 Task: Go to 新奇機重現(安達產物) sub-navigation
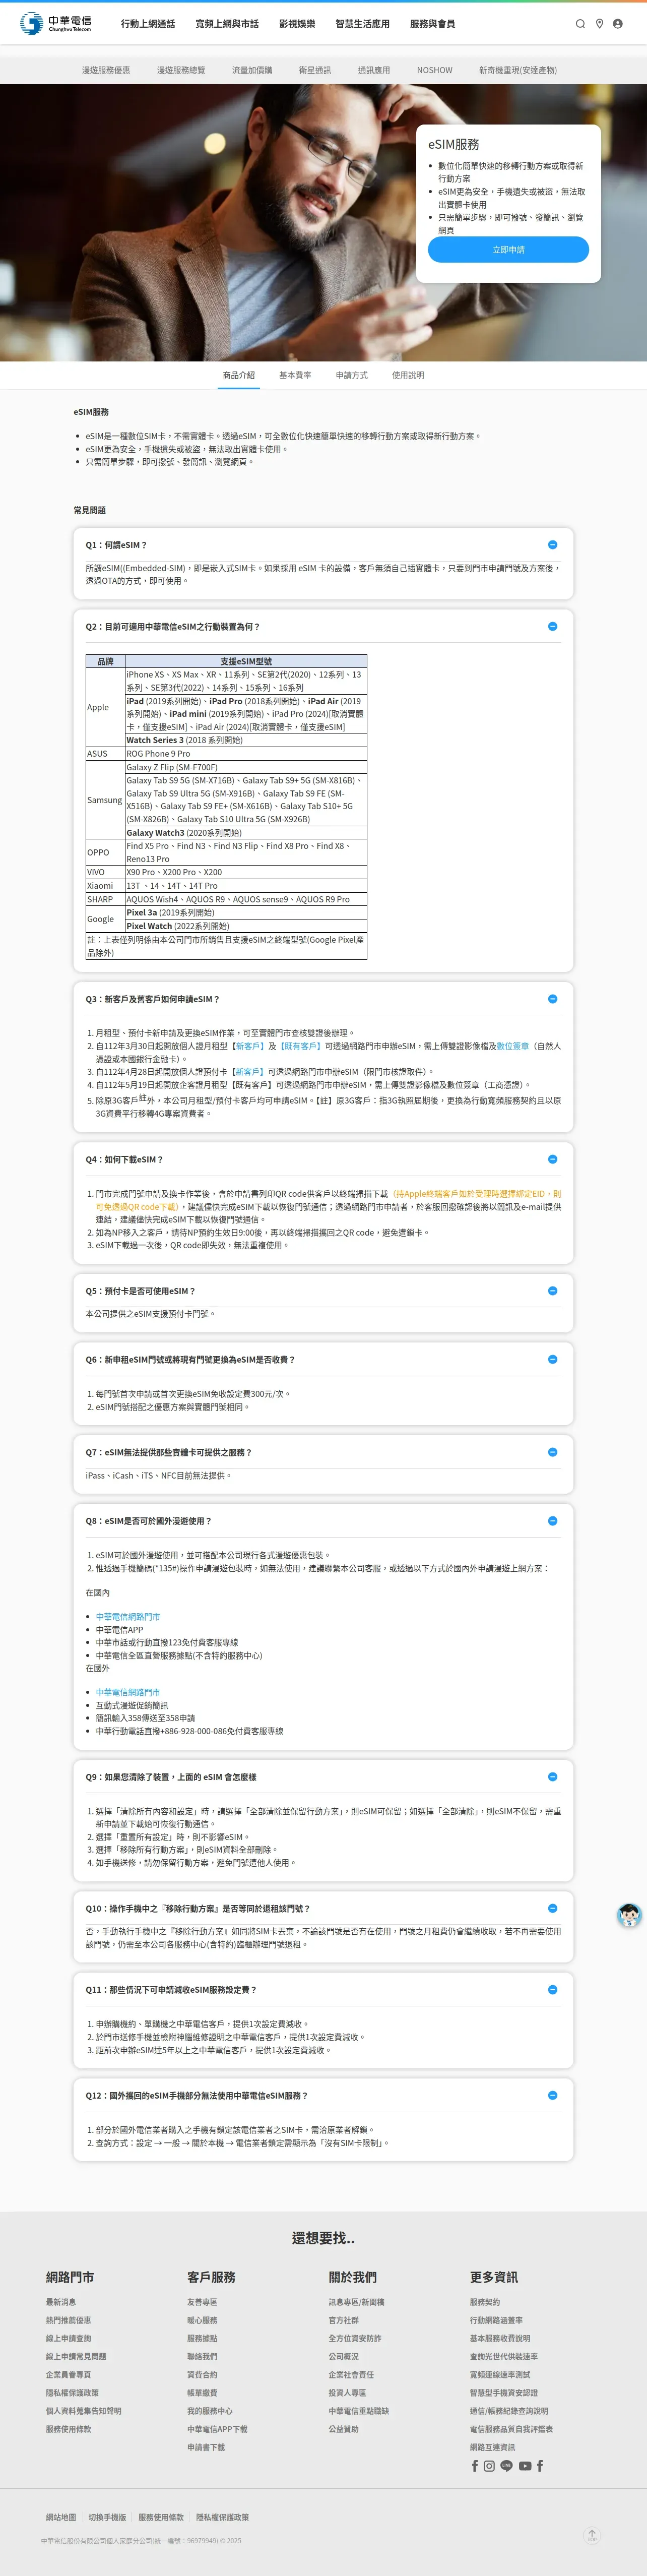coord(518,71)
